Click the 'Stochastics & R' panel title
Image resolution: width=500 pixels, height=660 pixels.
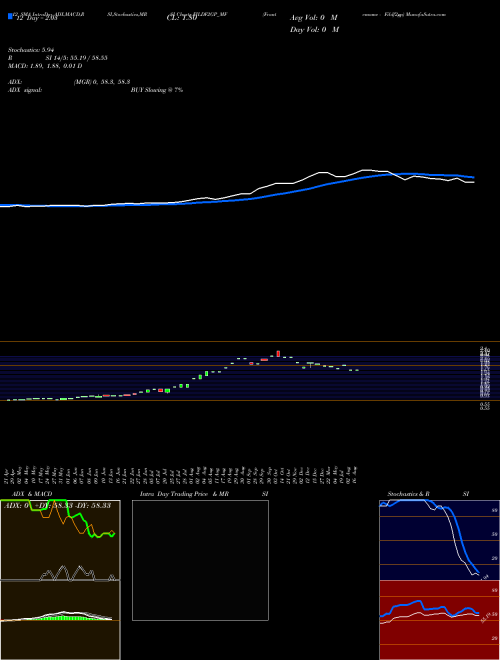408,494
